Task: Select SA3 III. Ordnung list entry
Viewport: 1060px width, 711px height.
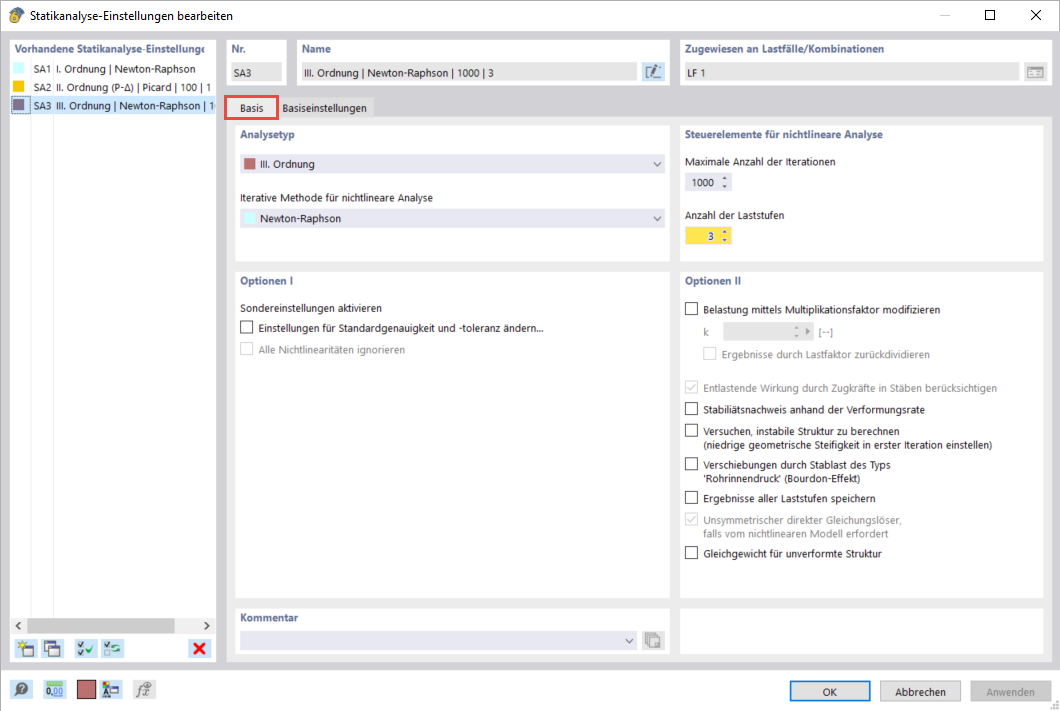Action: pyautogui.click(x=114, y=105)
